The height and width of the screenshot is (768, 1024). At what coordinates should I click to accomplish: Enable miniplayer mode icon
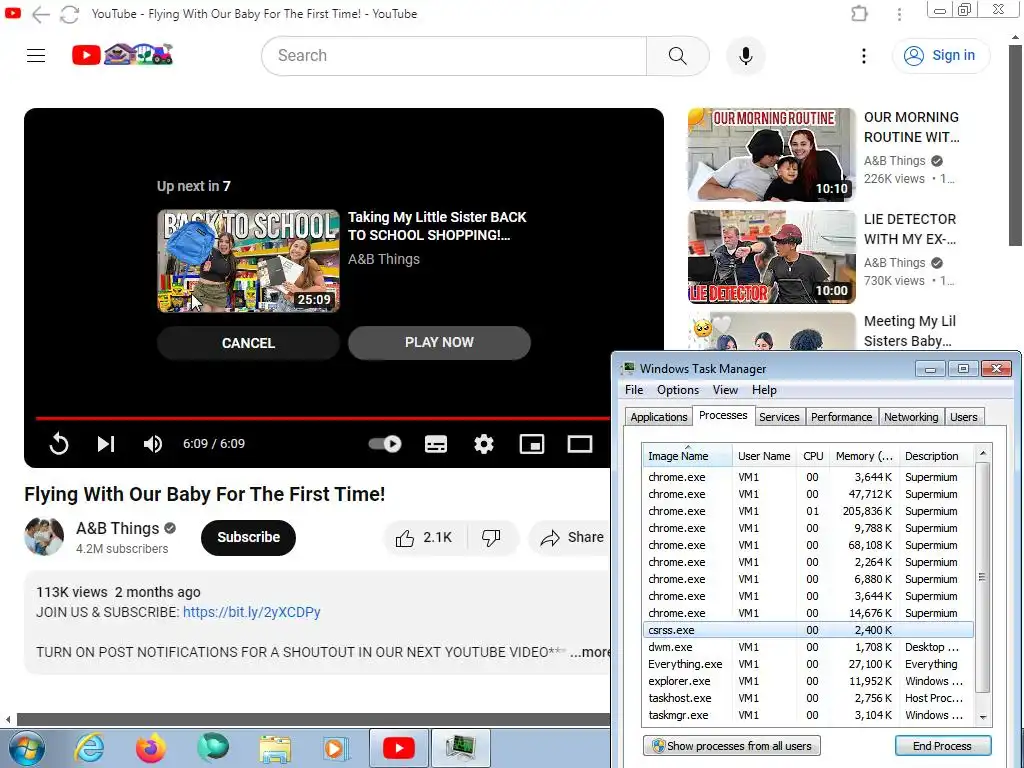[x=532, y=444]
